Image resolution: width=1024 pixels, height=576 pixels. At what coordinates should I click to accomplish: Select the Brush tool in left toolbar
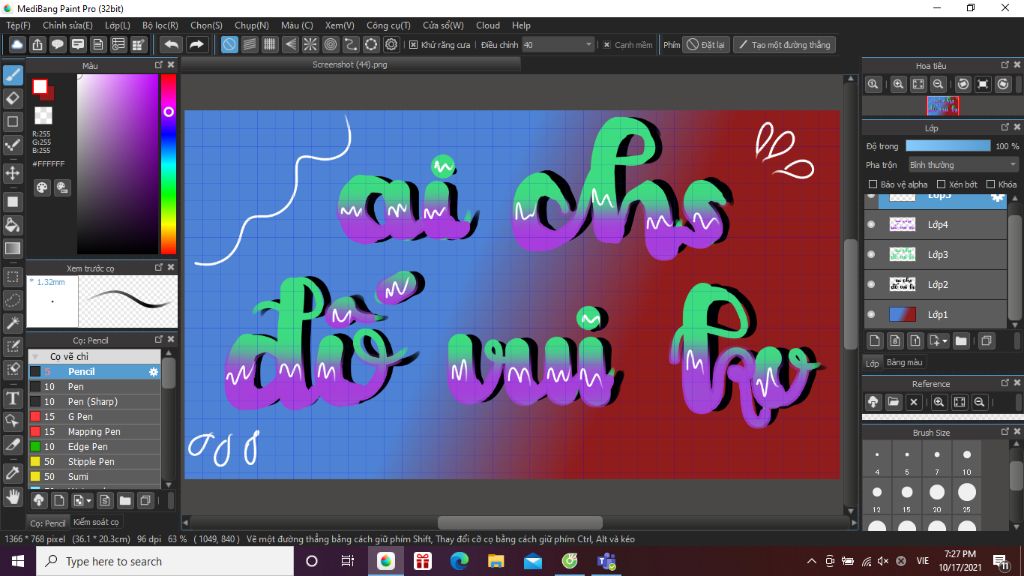pos(13,75)
